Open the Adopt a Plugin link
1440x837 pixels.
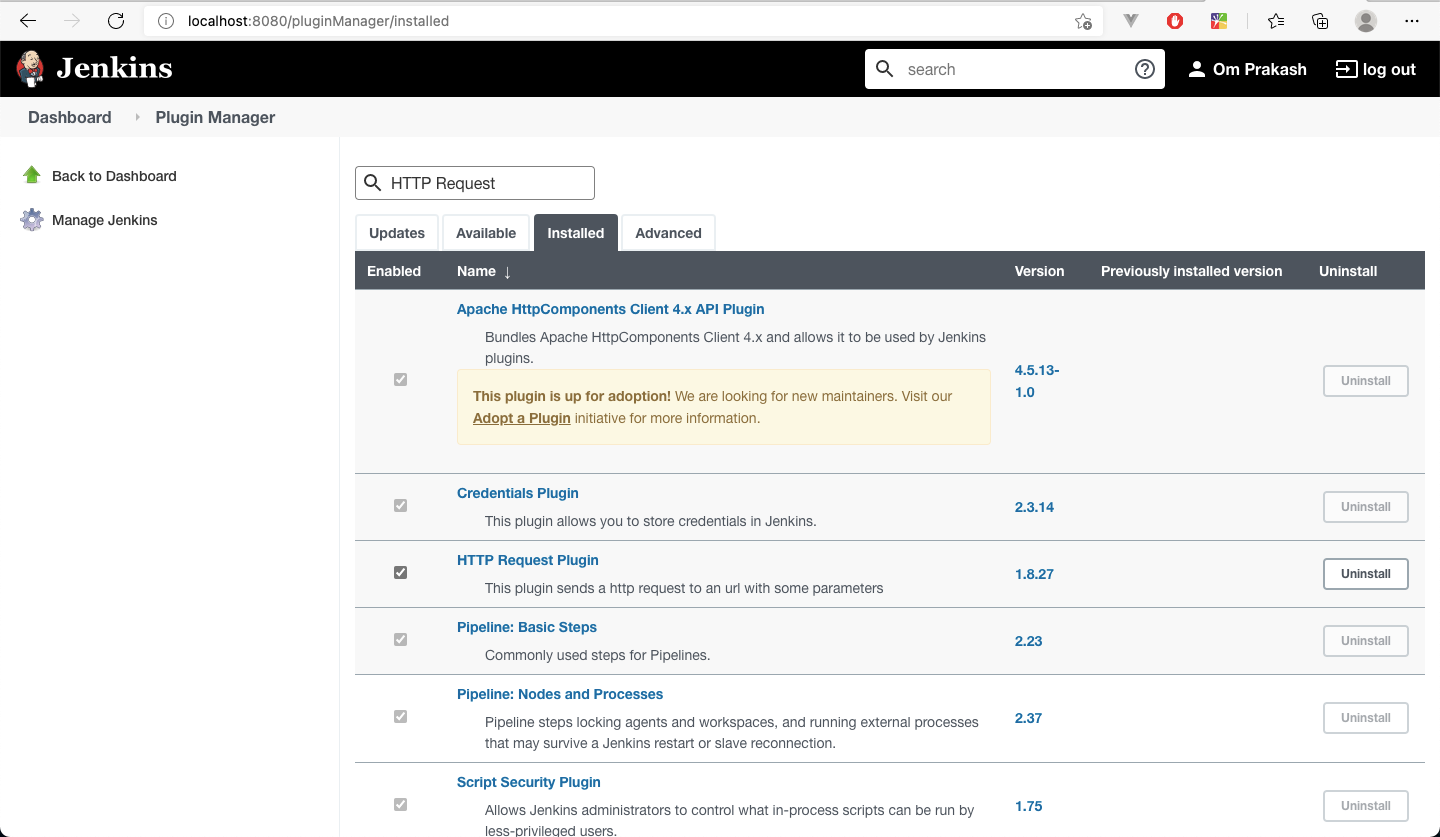522,418
